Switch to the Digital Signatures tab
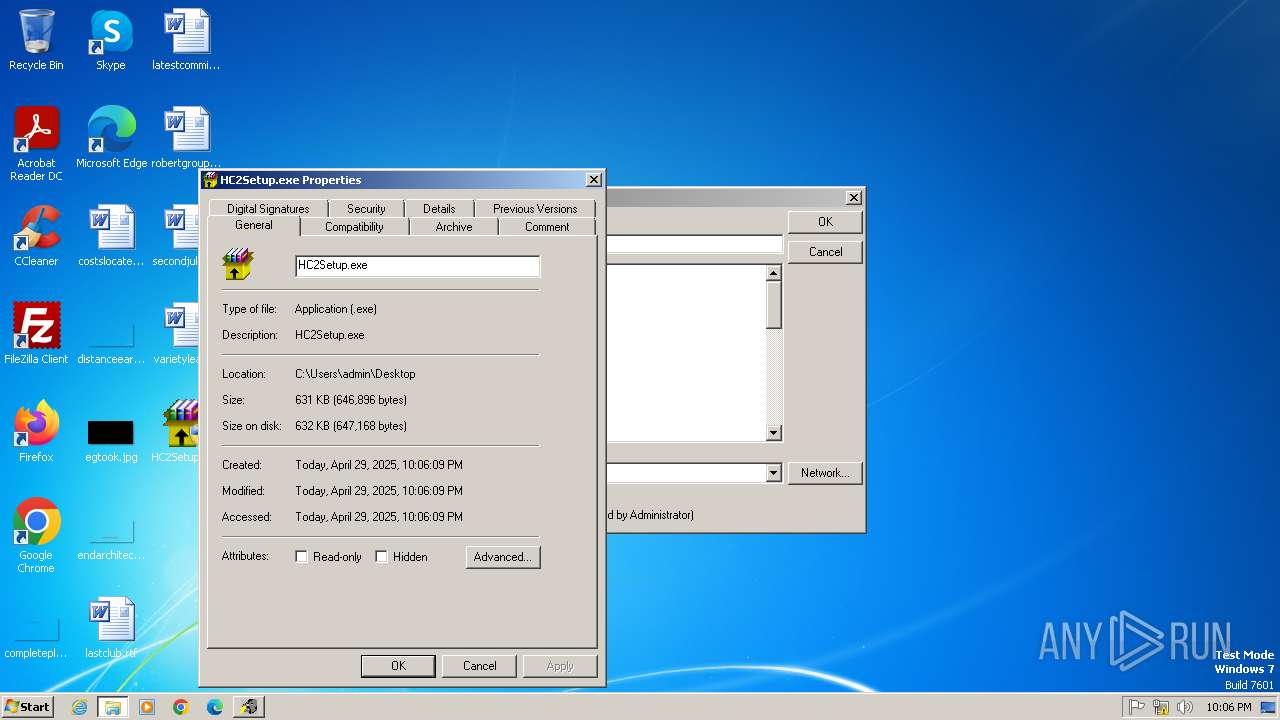 pos(268,209)
